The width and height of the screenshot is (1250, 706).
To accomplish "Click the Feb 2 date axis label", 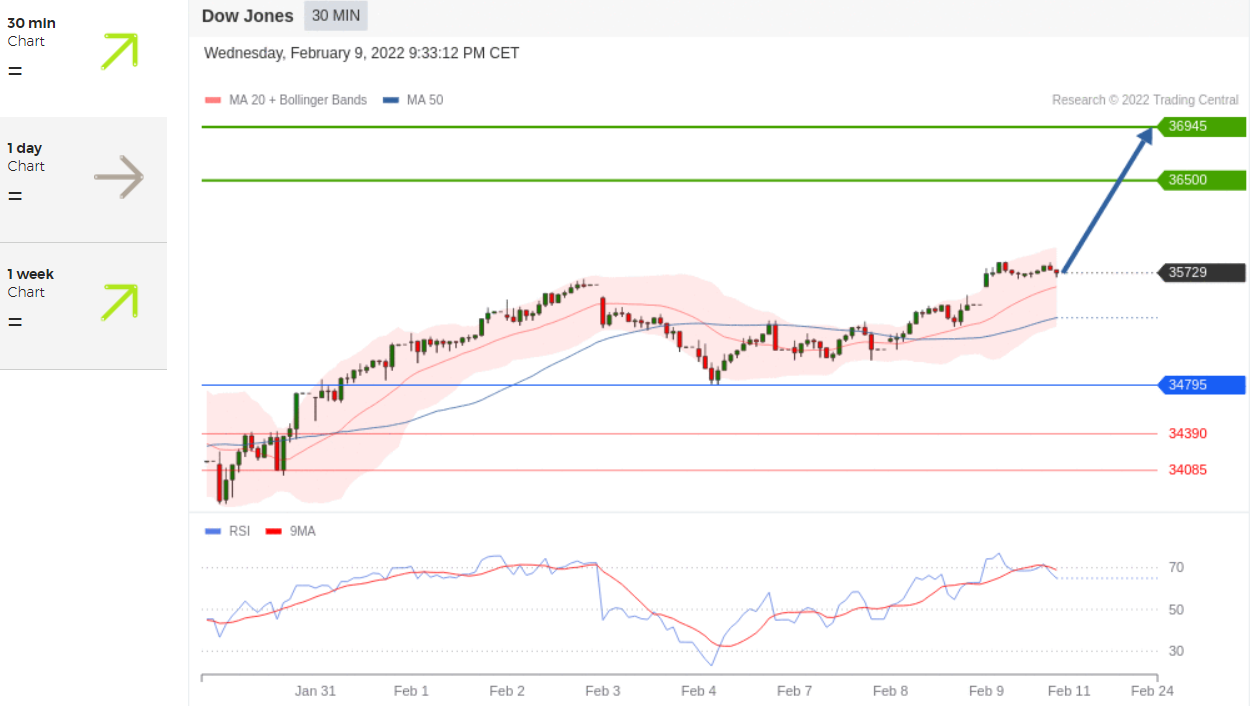I will (507, 691).
